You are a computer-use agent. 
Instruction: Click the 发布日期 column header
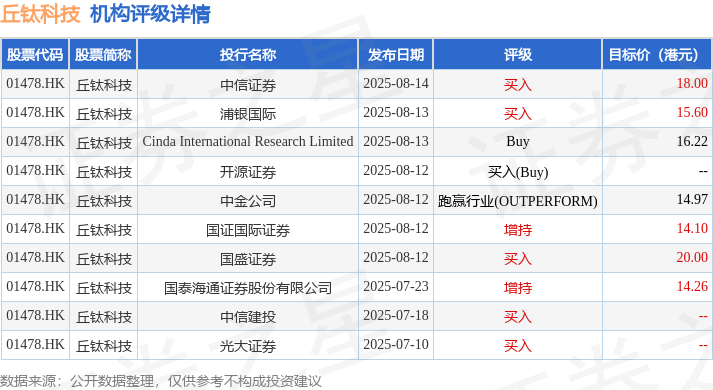(396, 55)
